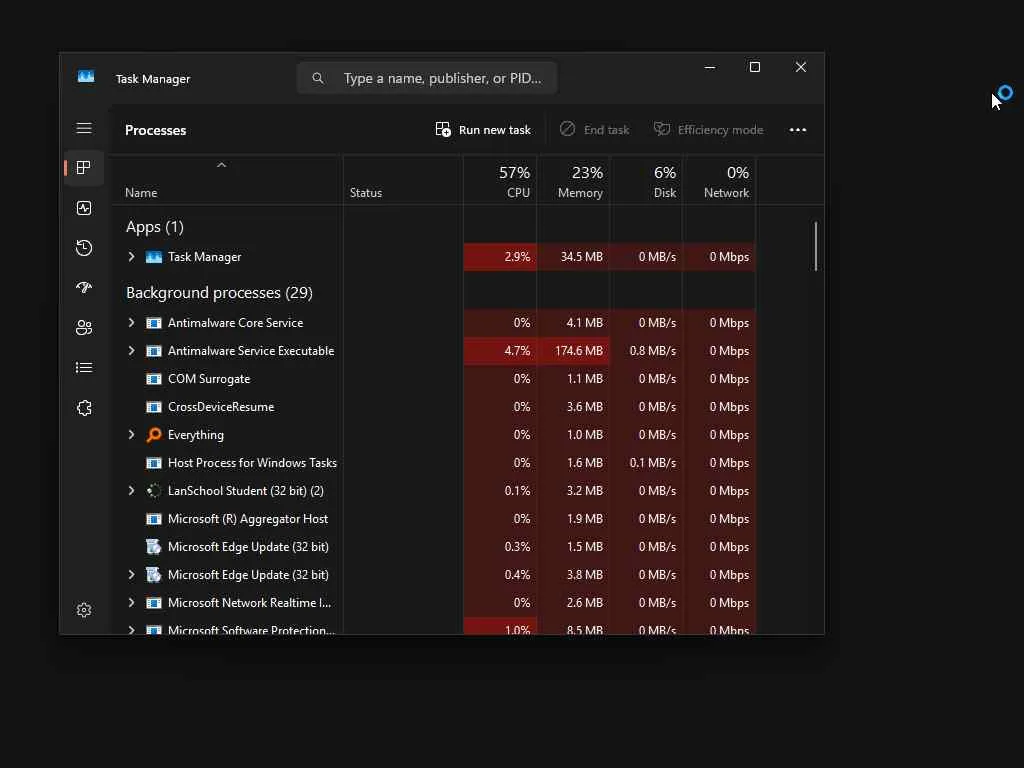This screenshot has width=1024, height=768.
Task: Expand Microsoft Network Realtime process
Action: tap(131, 603)
